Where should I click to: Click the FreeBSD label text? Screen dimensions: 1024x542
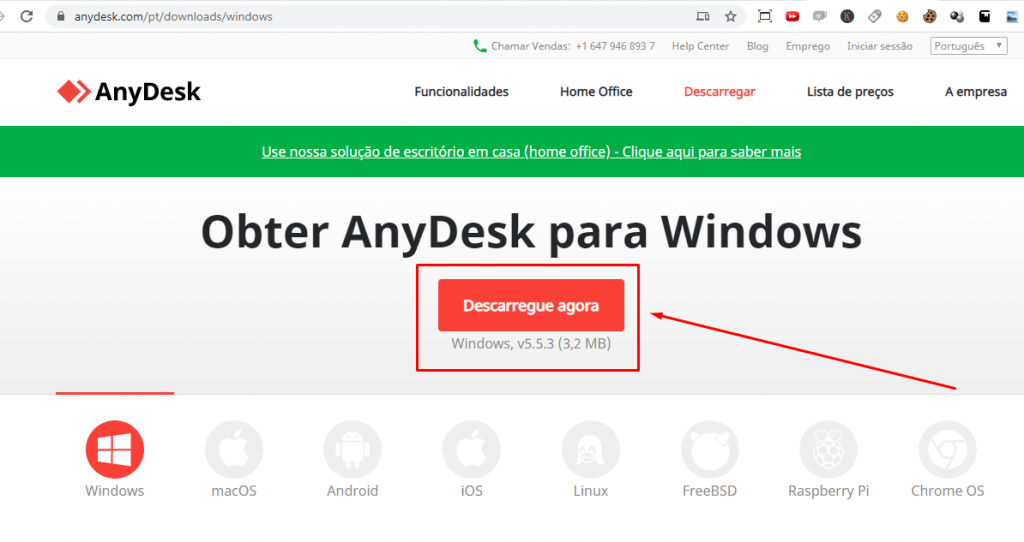(710, 491)
